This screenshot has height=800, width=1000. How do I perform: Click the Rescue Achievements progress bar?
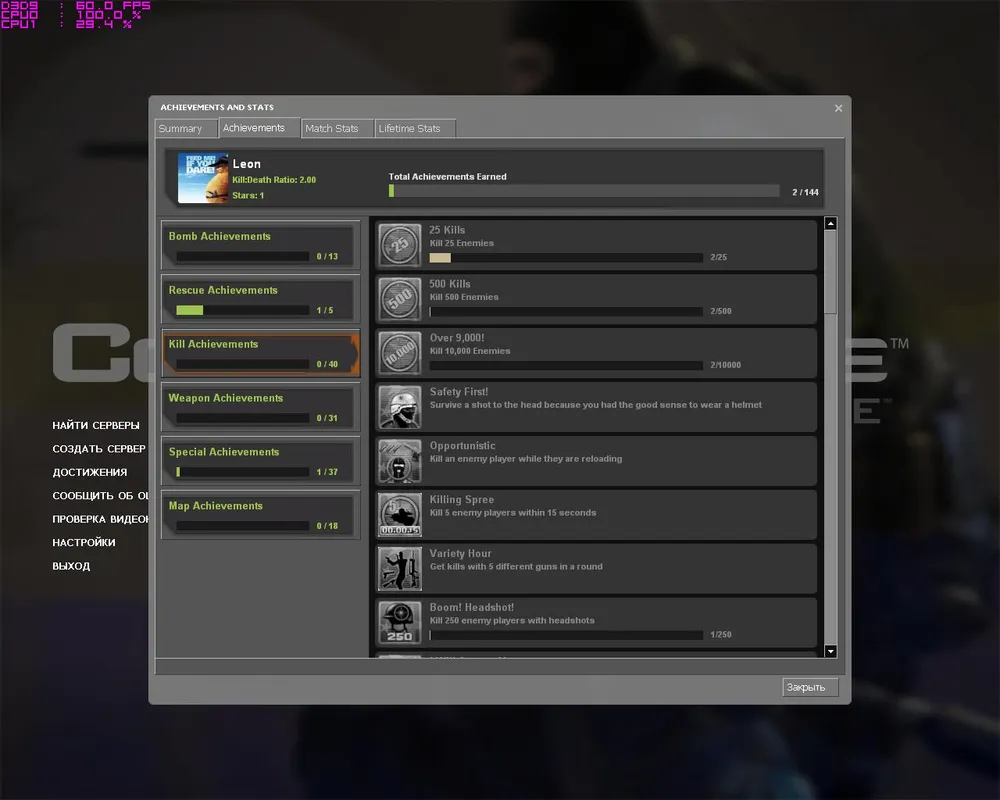[242, 310]
